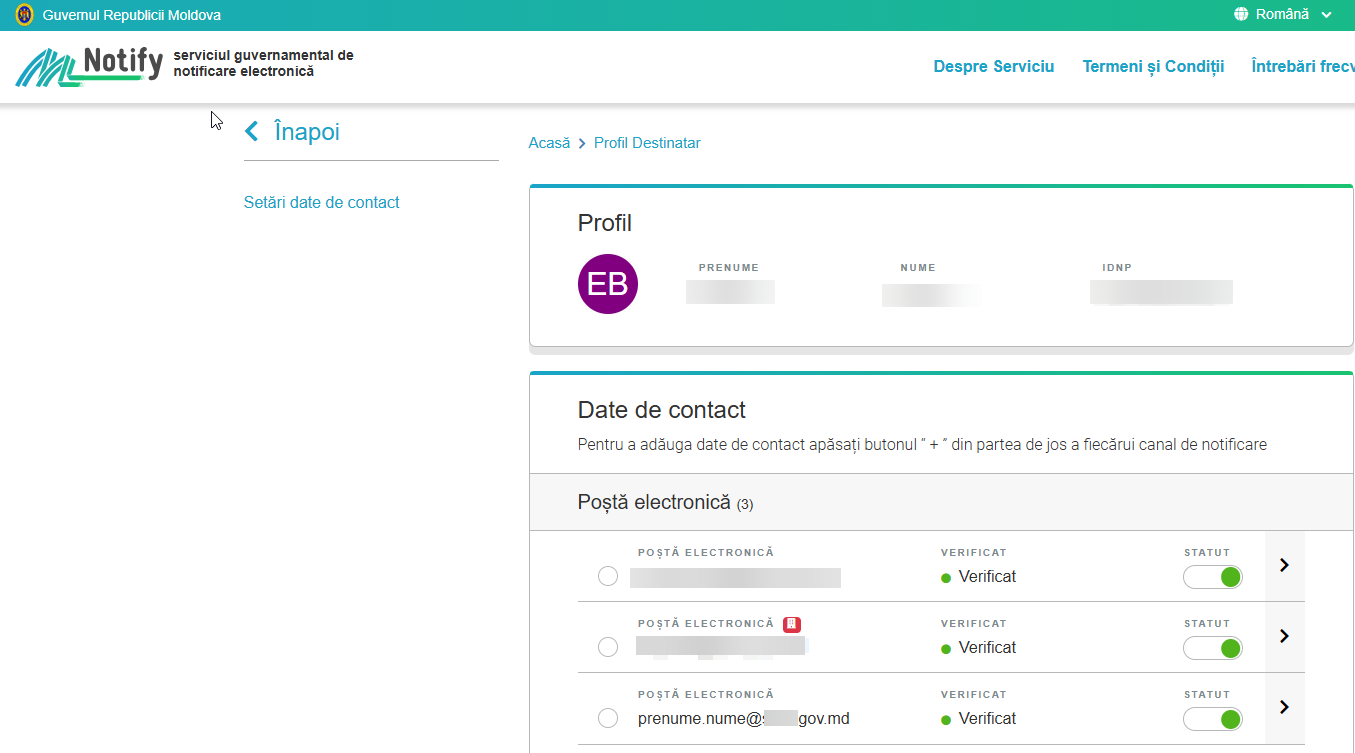1355x753 pixels.
Task: Open the Română language dropdown
Action: (x=1283, y=14)
